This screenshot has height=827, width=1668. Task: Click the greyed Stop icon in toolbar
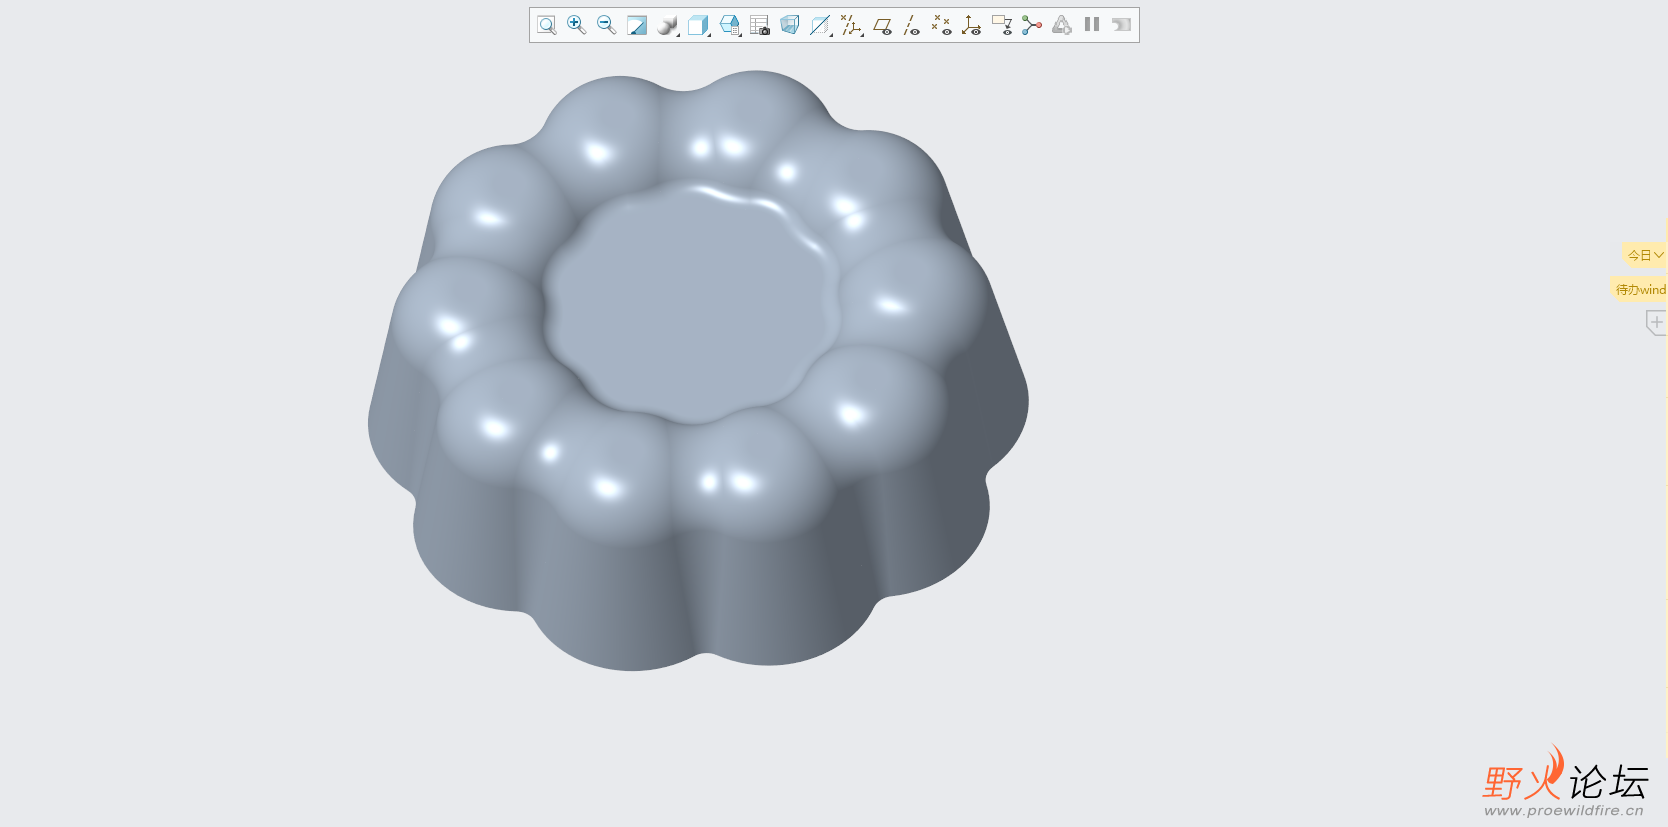tap(1121, 25)
